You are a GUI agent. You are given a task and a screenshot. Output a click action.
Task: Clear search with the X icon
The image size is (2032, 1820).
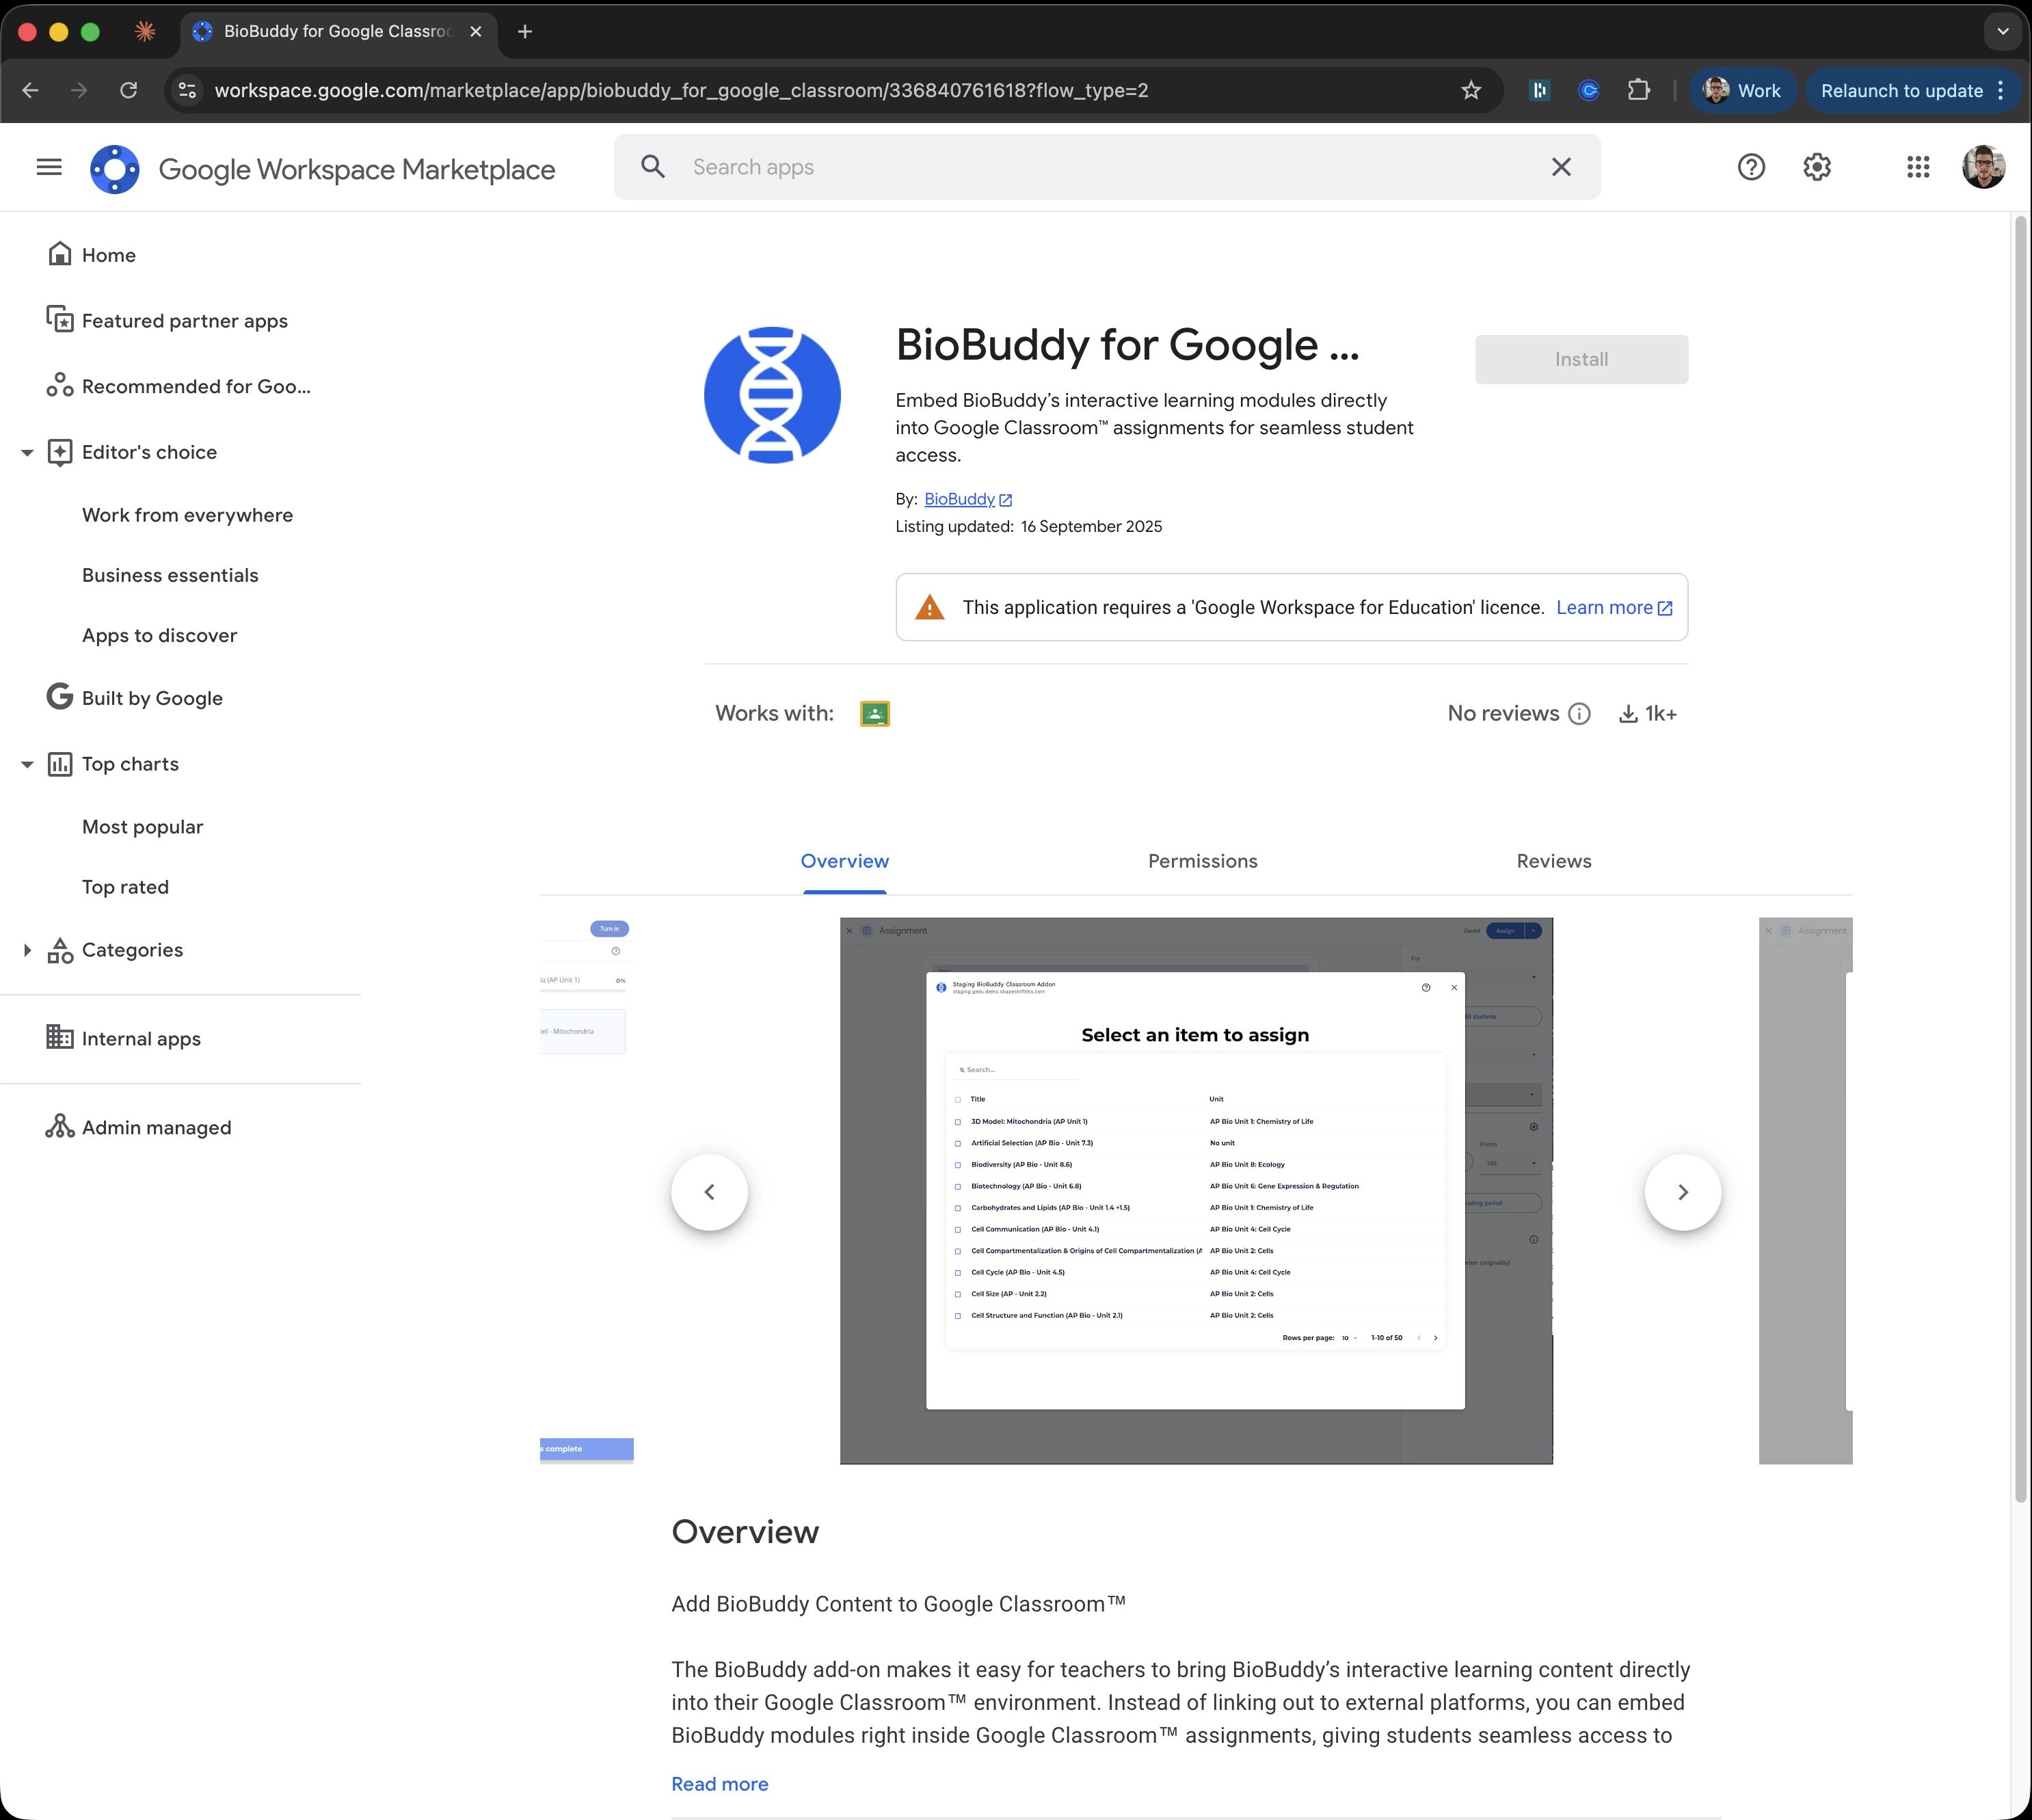(1561, 167)
